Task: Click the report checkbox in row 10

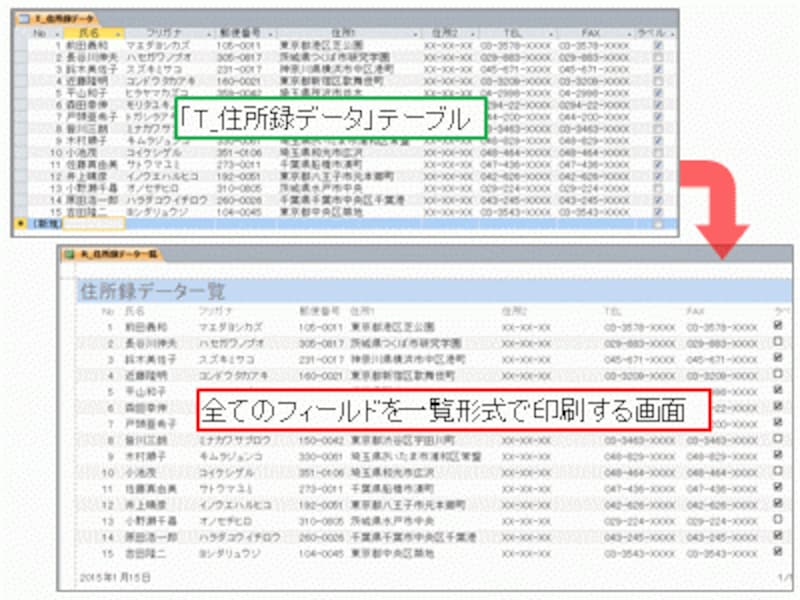Action: pyautogui.click(x=778, y=471)
